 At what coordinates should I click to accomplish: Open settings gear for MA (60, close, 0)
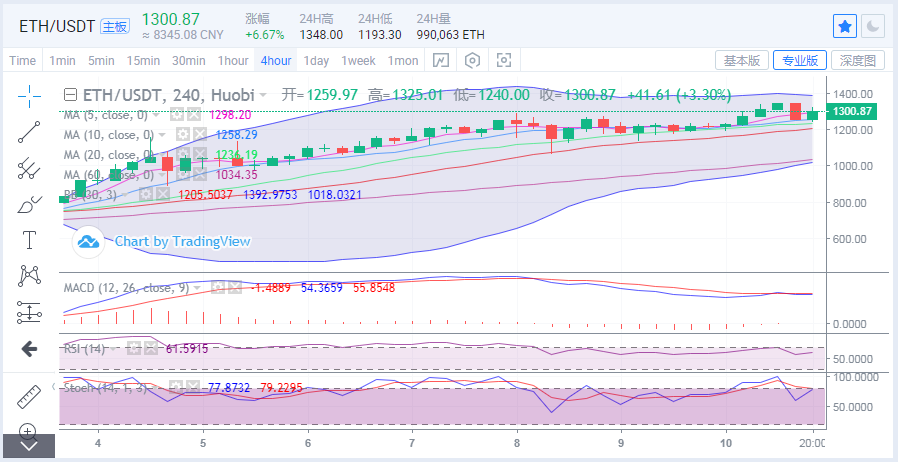[x=182, y=175]
